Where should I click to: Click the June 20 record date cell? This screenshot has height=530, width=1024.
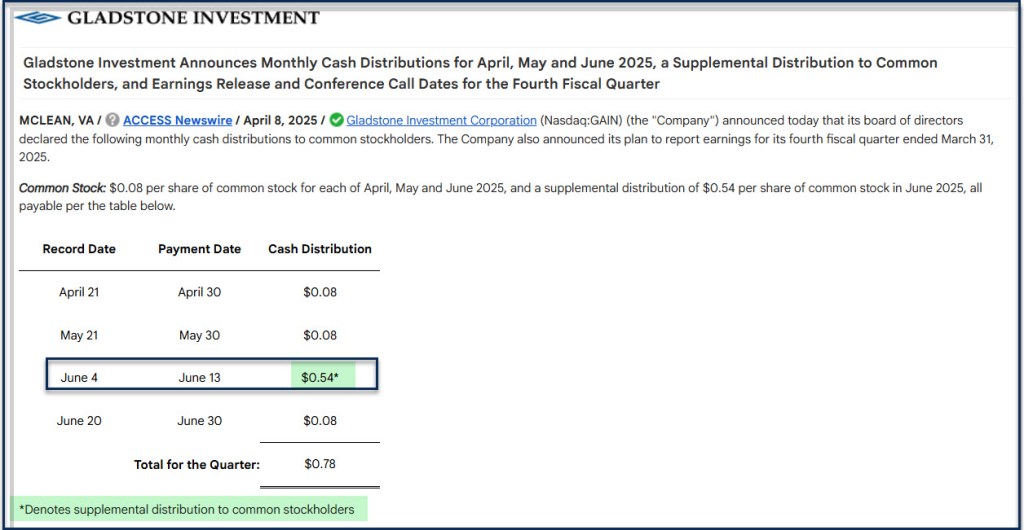point(79,421)
